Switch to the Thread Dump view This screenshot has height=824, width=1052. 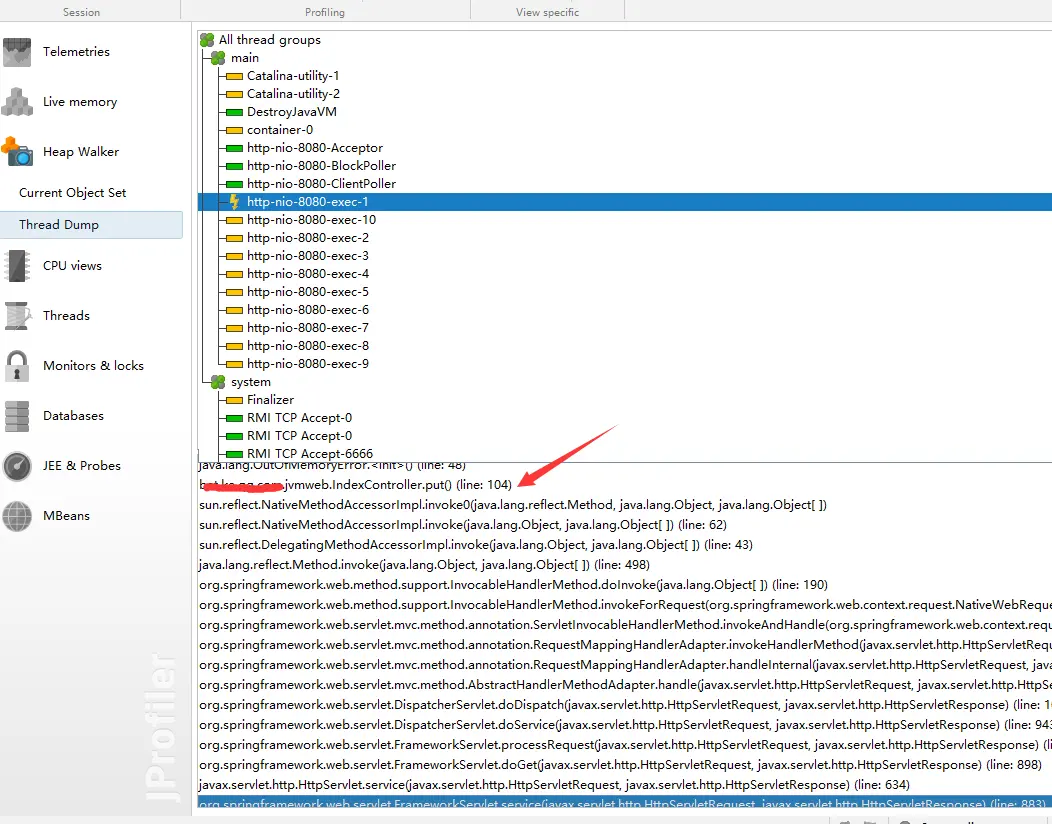[91, 225]
